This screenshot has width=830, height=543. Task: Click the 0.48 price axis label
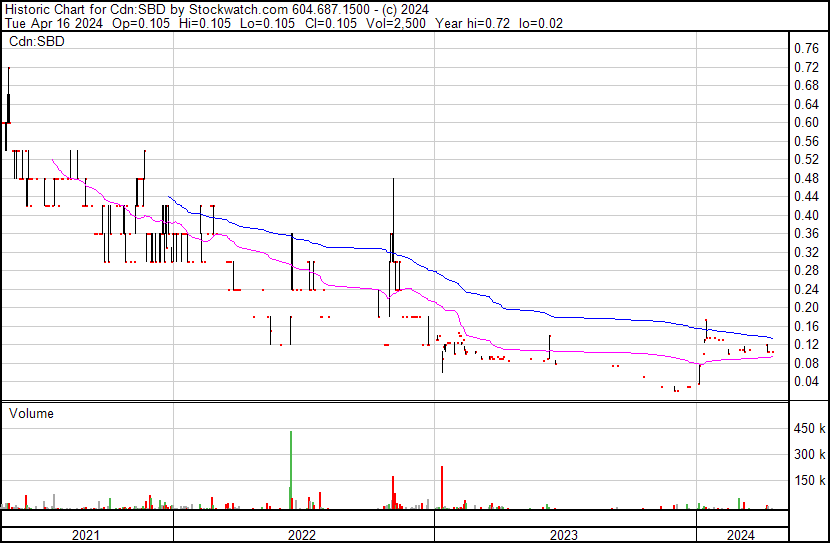pos(806,178)
